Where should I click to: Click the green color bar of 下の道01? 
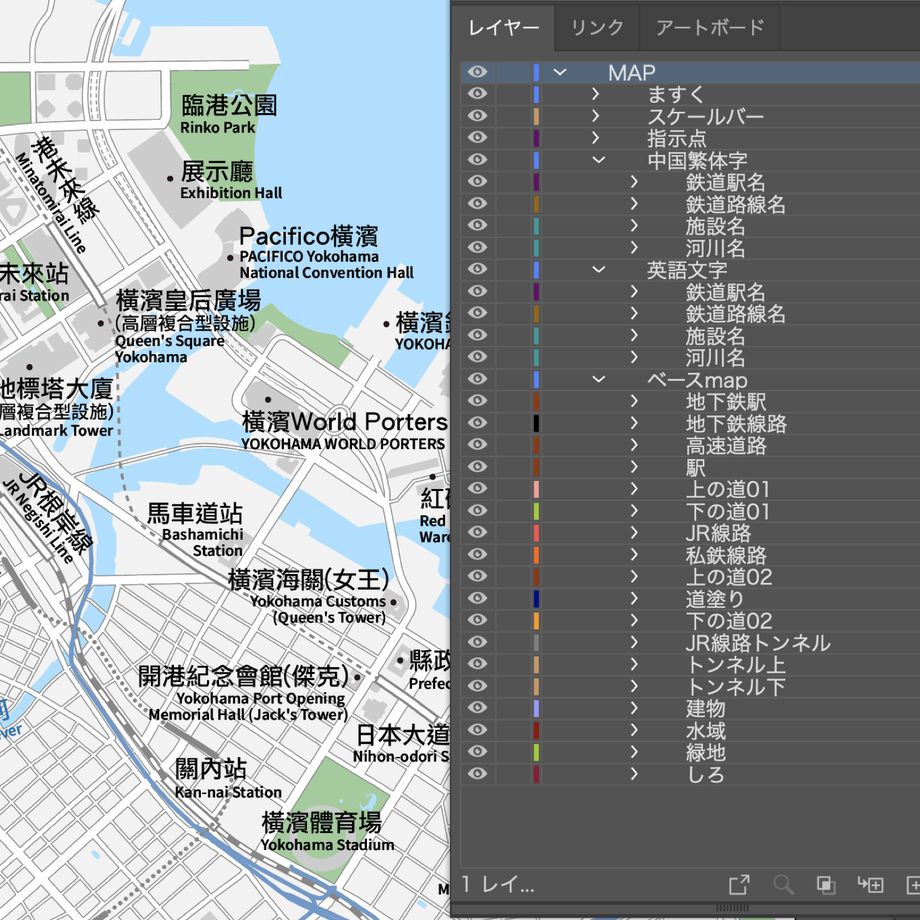(x=536, y=510)
